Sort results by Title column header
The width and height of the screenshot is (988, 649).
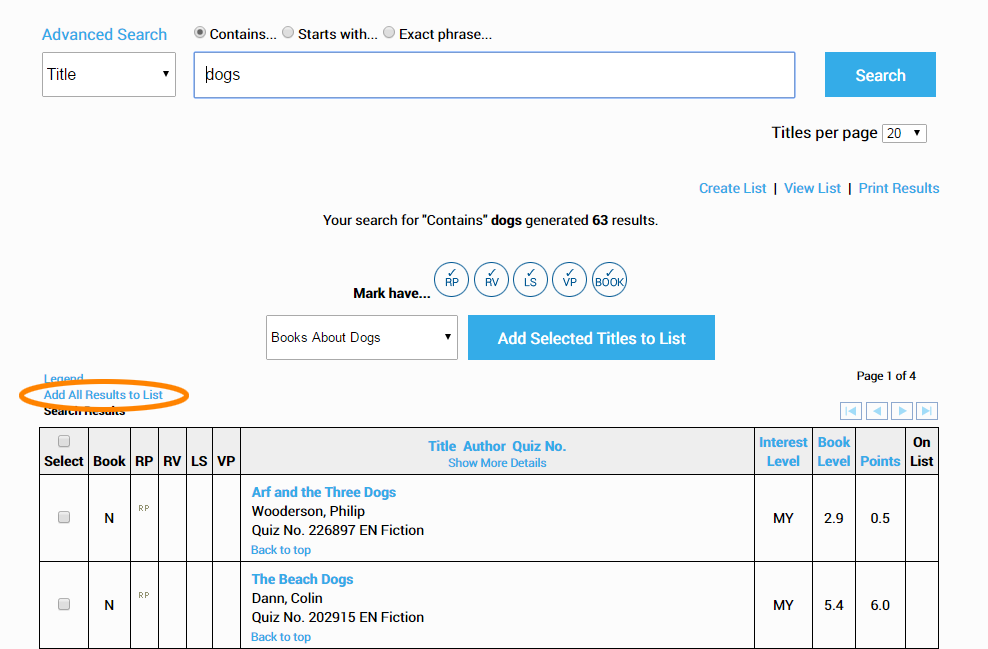tap(442, 446)
